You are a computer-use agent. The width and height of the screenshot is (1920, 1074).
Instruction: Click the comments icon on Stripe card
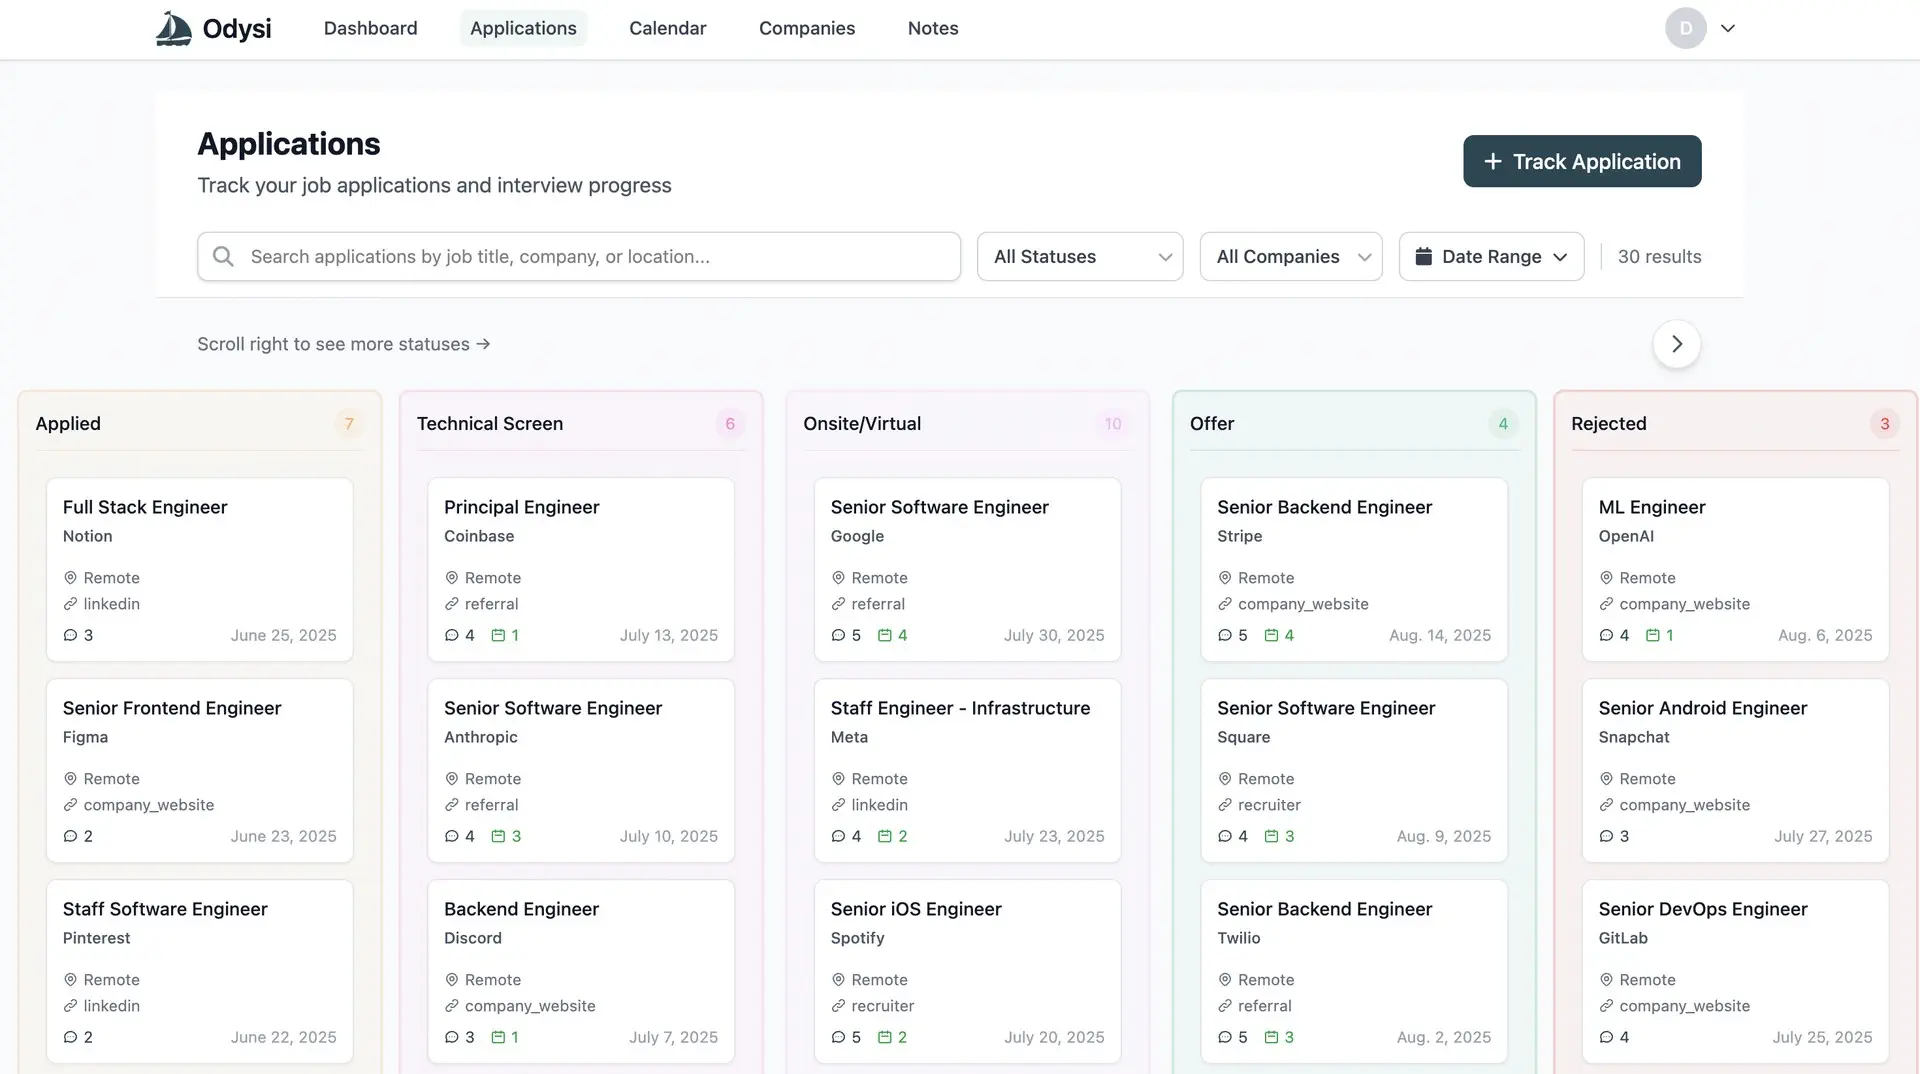(x=1225, y=635)
